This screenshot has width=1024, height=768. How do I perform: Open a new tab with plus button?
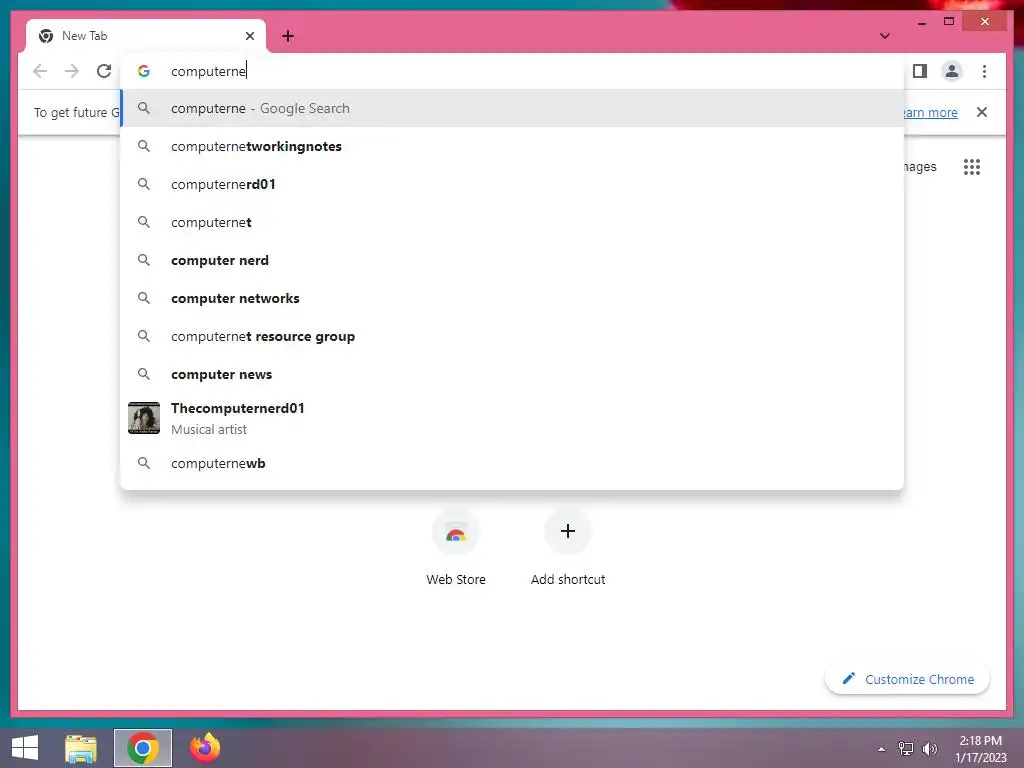(288, 36)
